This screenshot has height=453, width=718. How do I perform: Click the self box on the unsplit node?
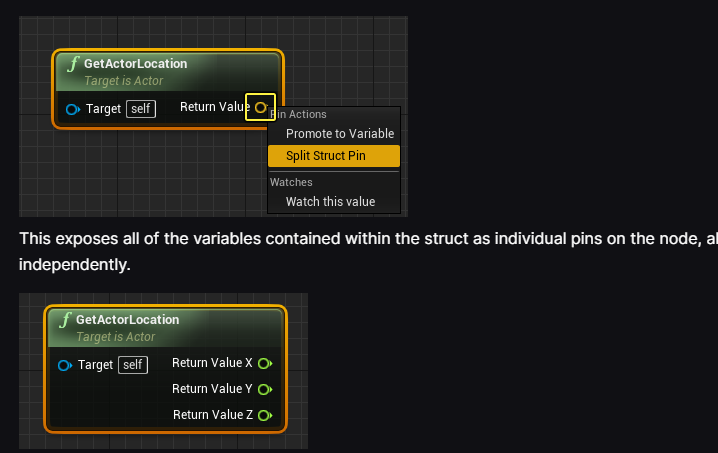(x=141, y=108)
